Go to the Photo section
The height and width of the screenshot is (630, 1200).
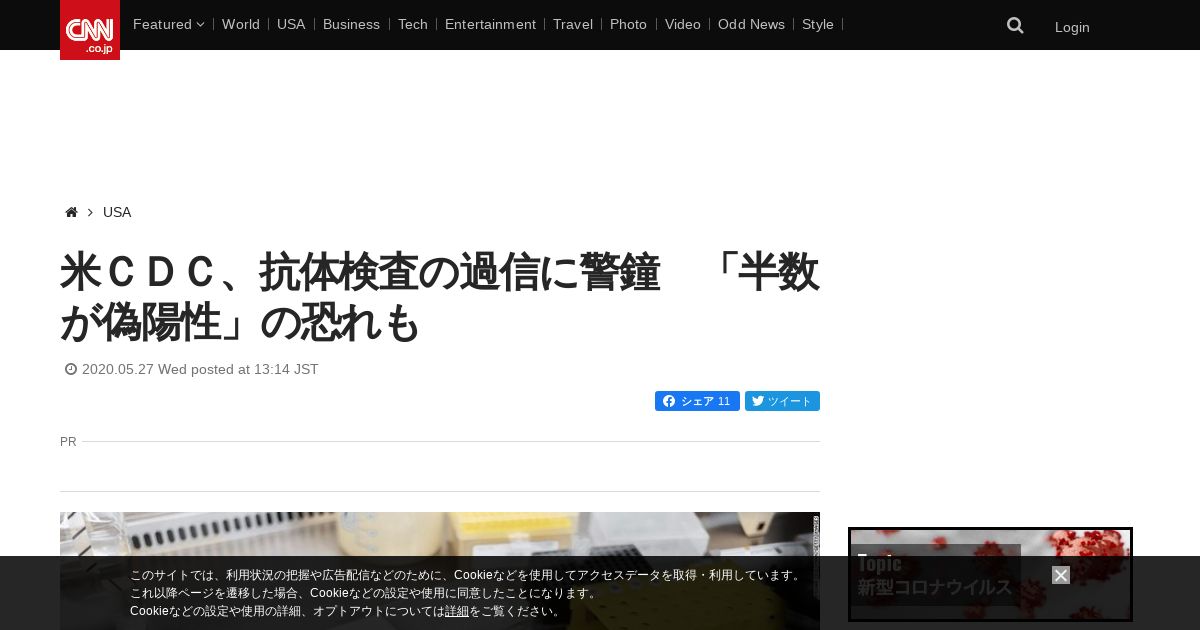click(628, 24)
